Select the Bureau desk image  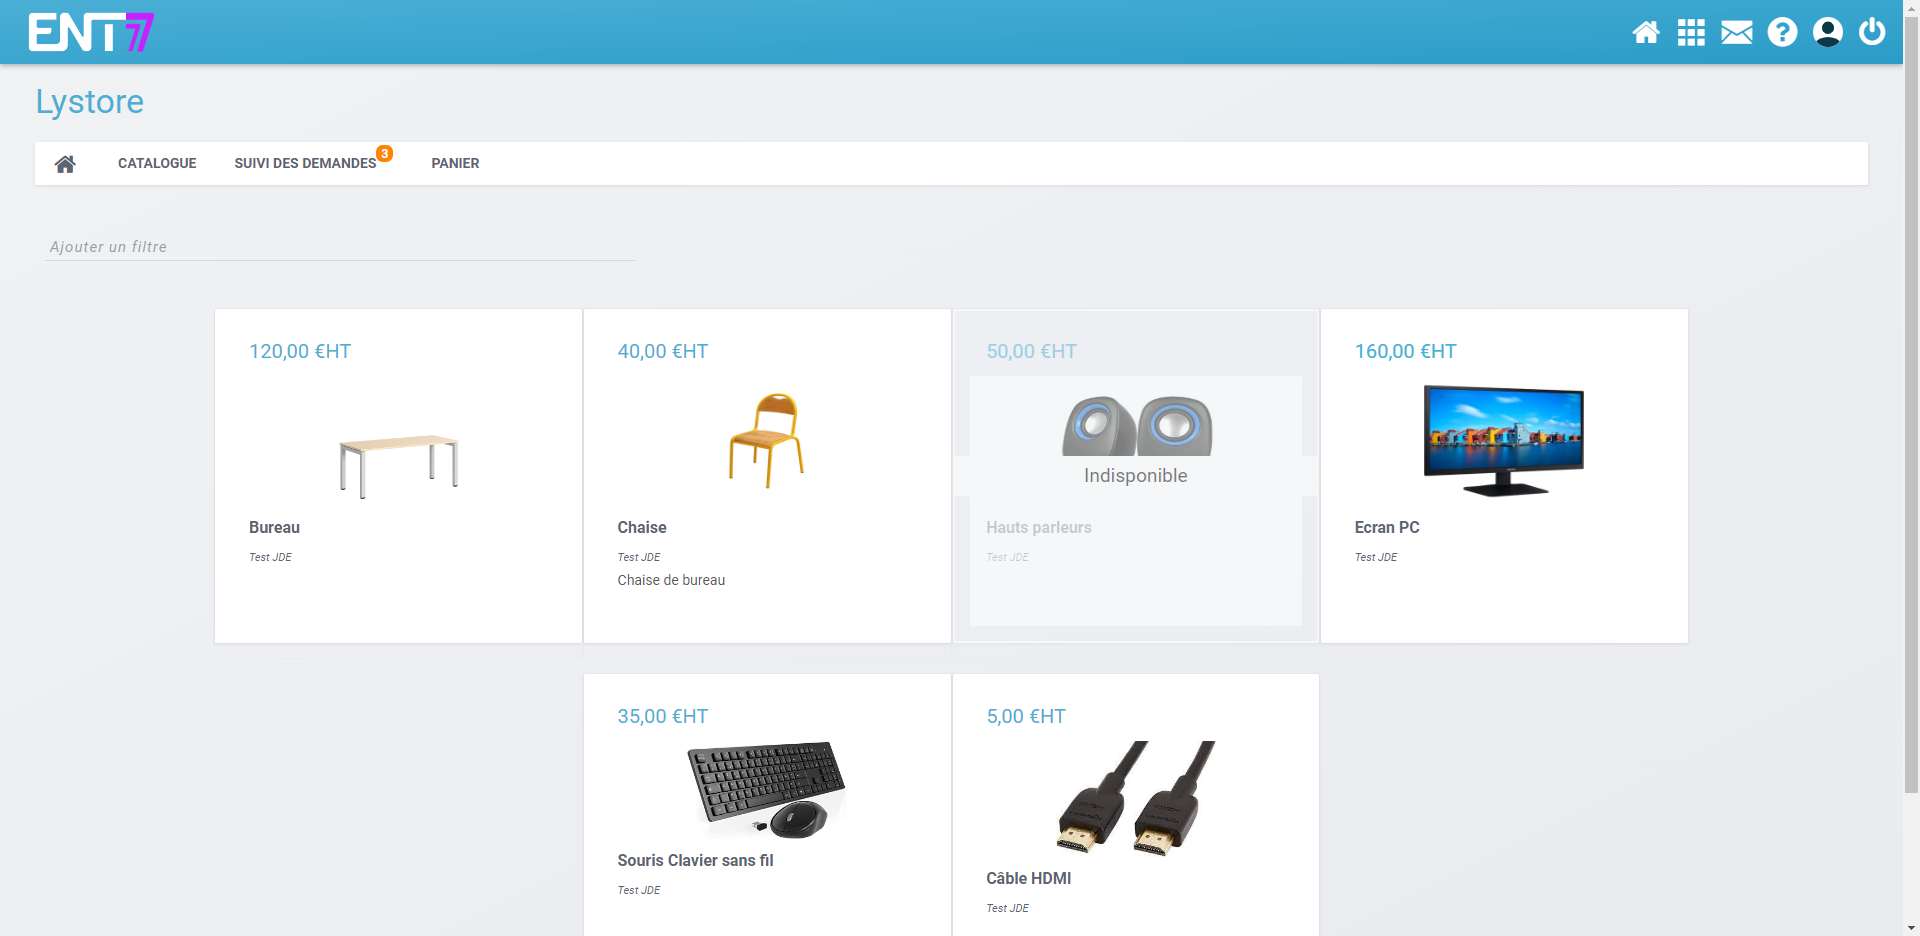(x=398, y=465)
